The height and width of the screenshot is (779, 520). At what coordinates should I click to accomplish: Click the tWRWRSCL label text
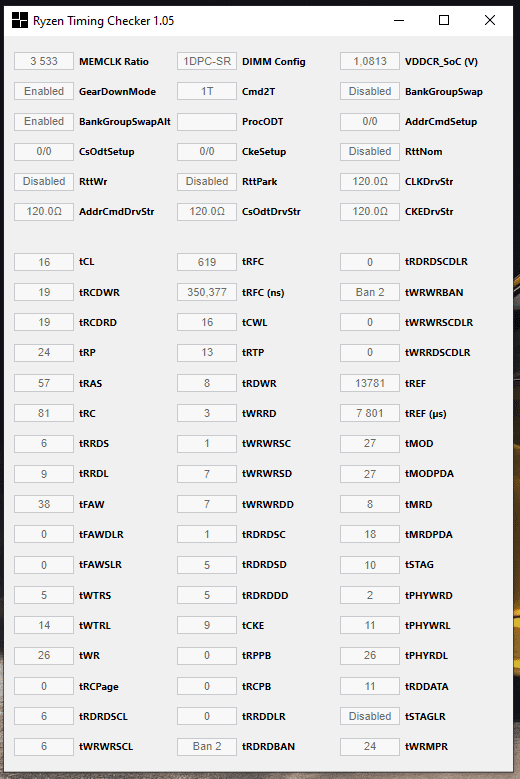point(106,746)
